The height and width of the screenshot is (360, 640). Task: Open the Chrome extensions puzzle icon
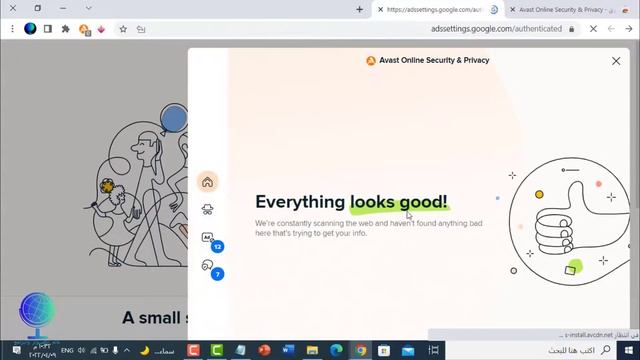(x=65, y=29)
